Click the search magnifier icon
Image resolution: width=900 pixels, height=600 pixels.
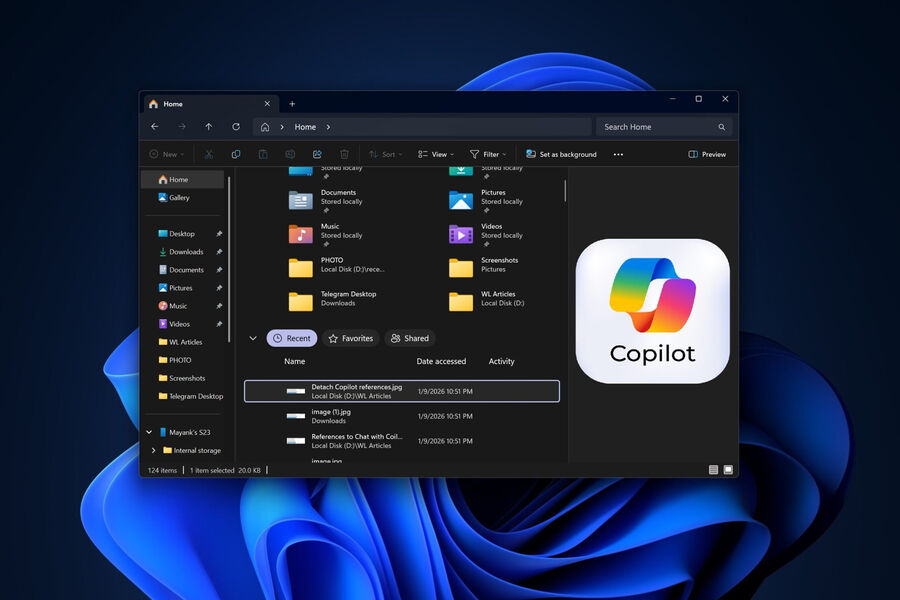pyautogui.click(x=722, y=127)
